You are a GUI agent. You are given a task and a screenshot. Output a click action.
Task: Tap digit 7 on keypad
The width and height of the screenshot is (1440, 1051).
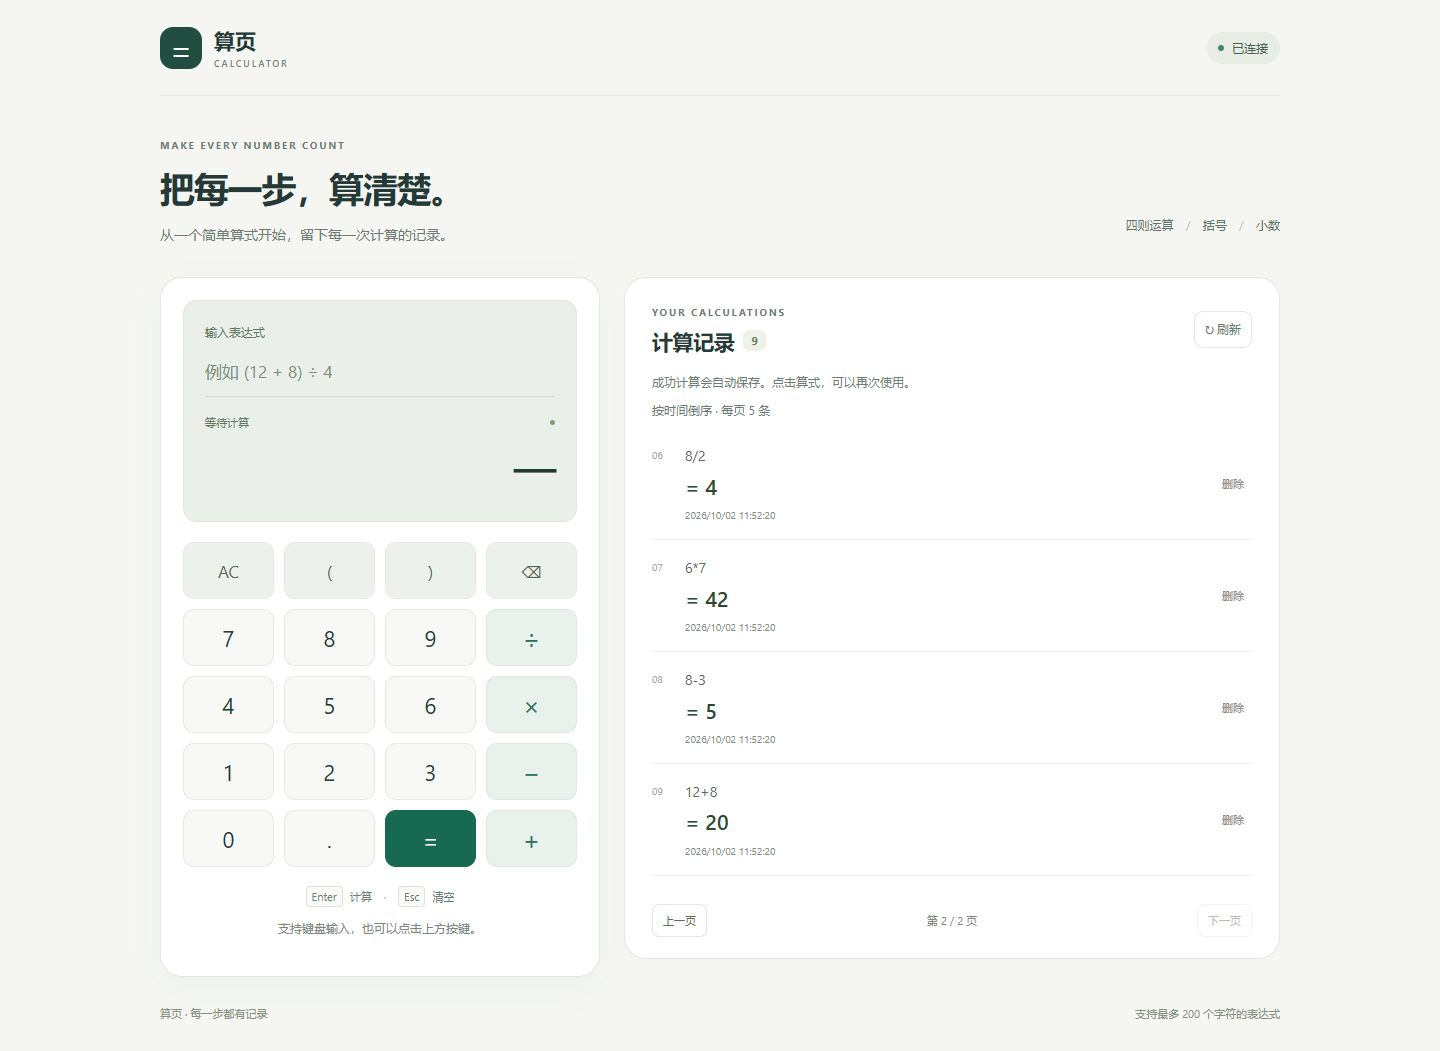pos(228,638)
